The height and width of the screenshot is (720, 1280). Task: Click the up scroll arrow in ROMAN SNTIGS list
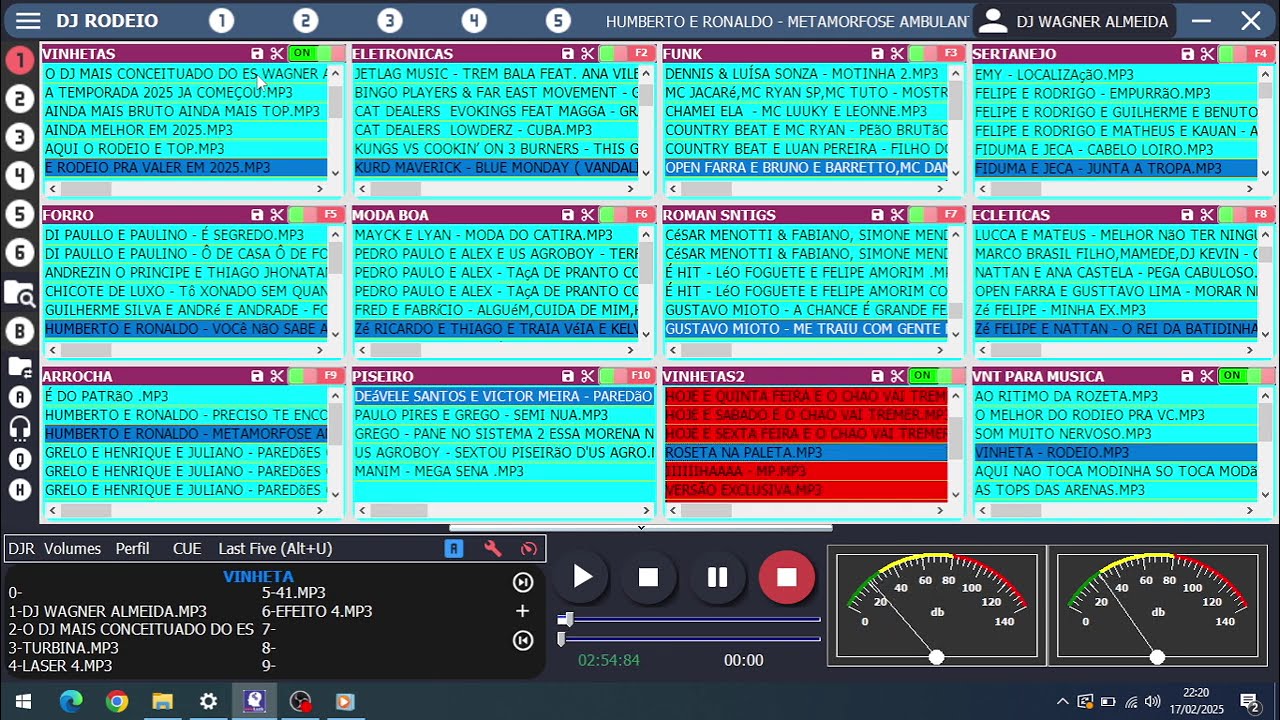[x=955, y=234]
